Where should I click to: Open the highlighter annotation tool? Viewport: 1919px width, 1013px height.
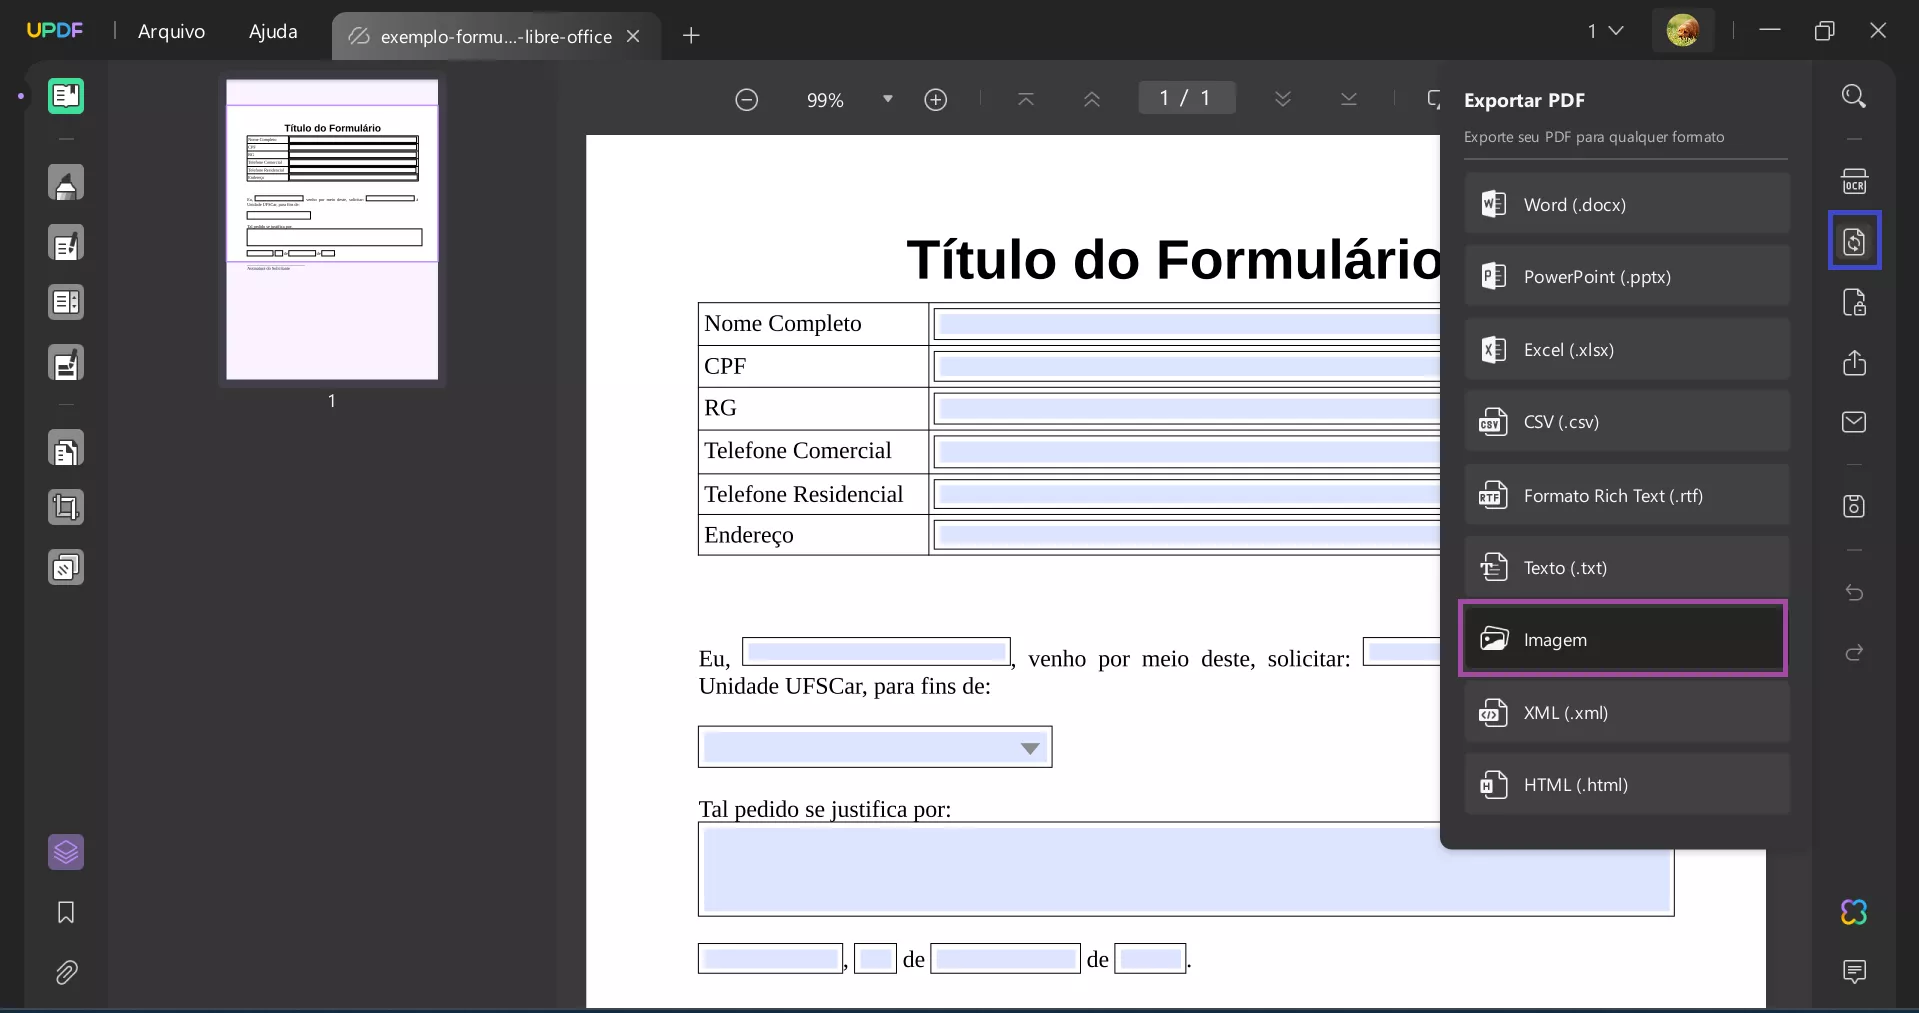click(x=66, y=183)
